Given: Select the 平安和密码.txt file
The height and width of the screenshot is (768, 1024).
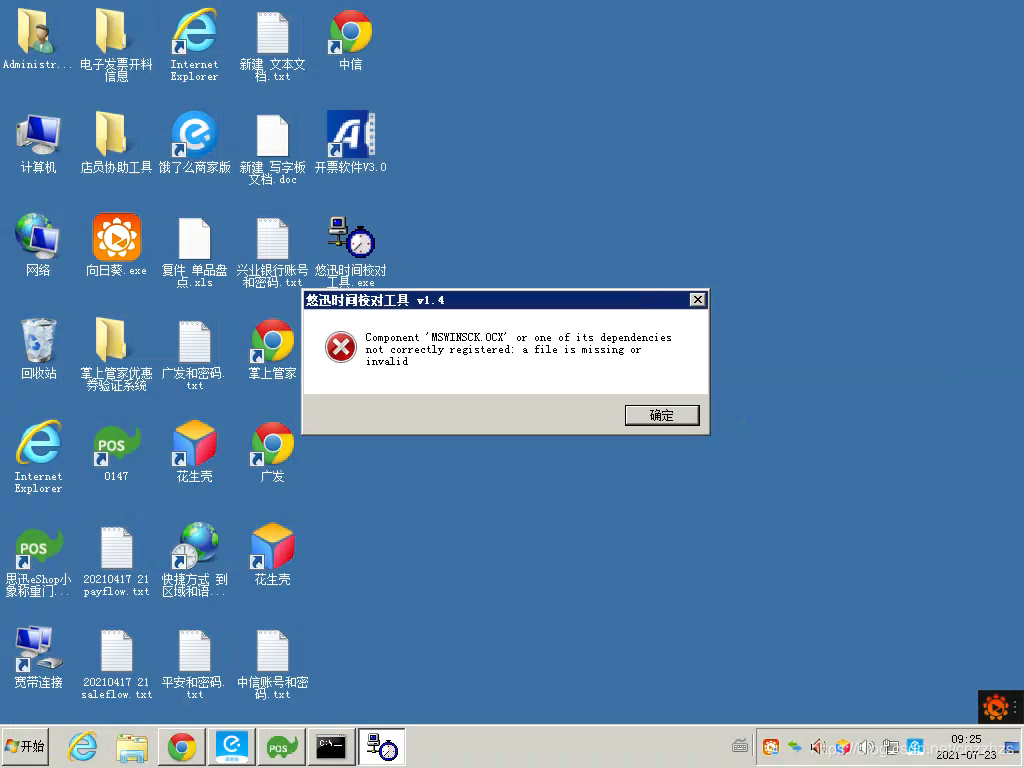Looking at the screenshot, I should [194, 665].
